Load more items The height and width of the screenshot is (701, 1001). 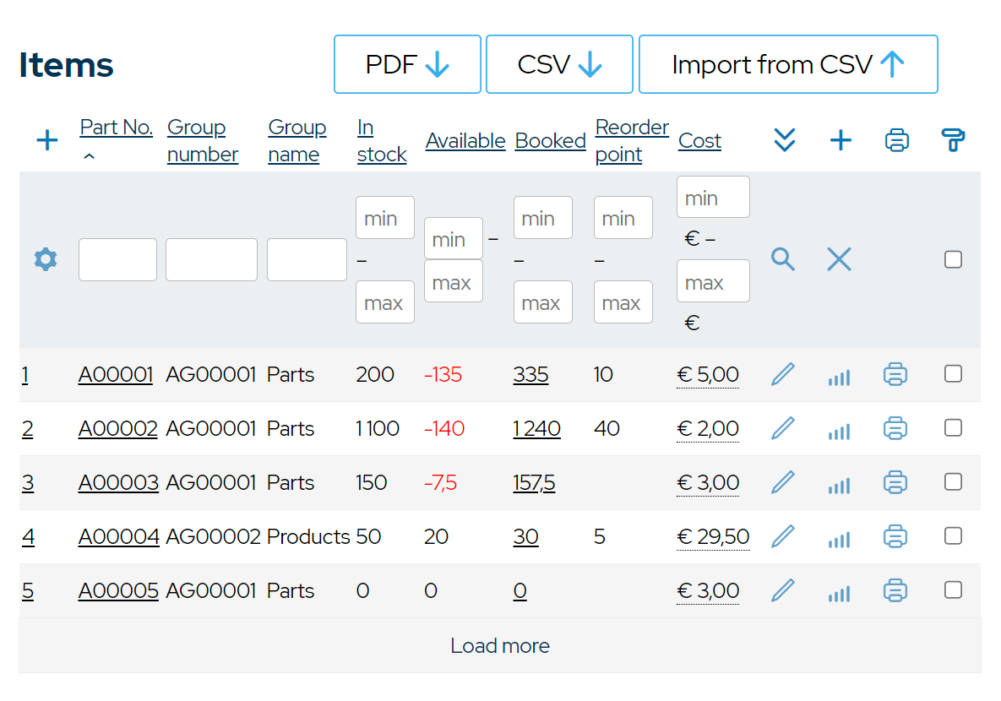pyautogui.click(x=500, y=645)
